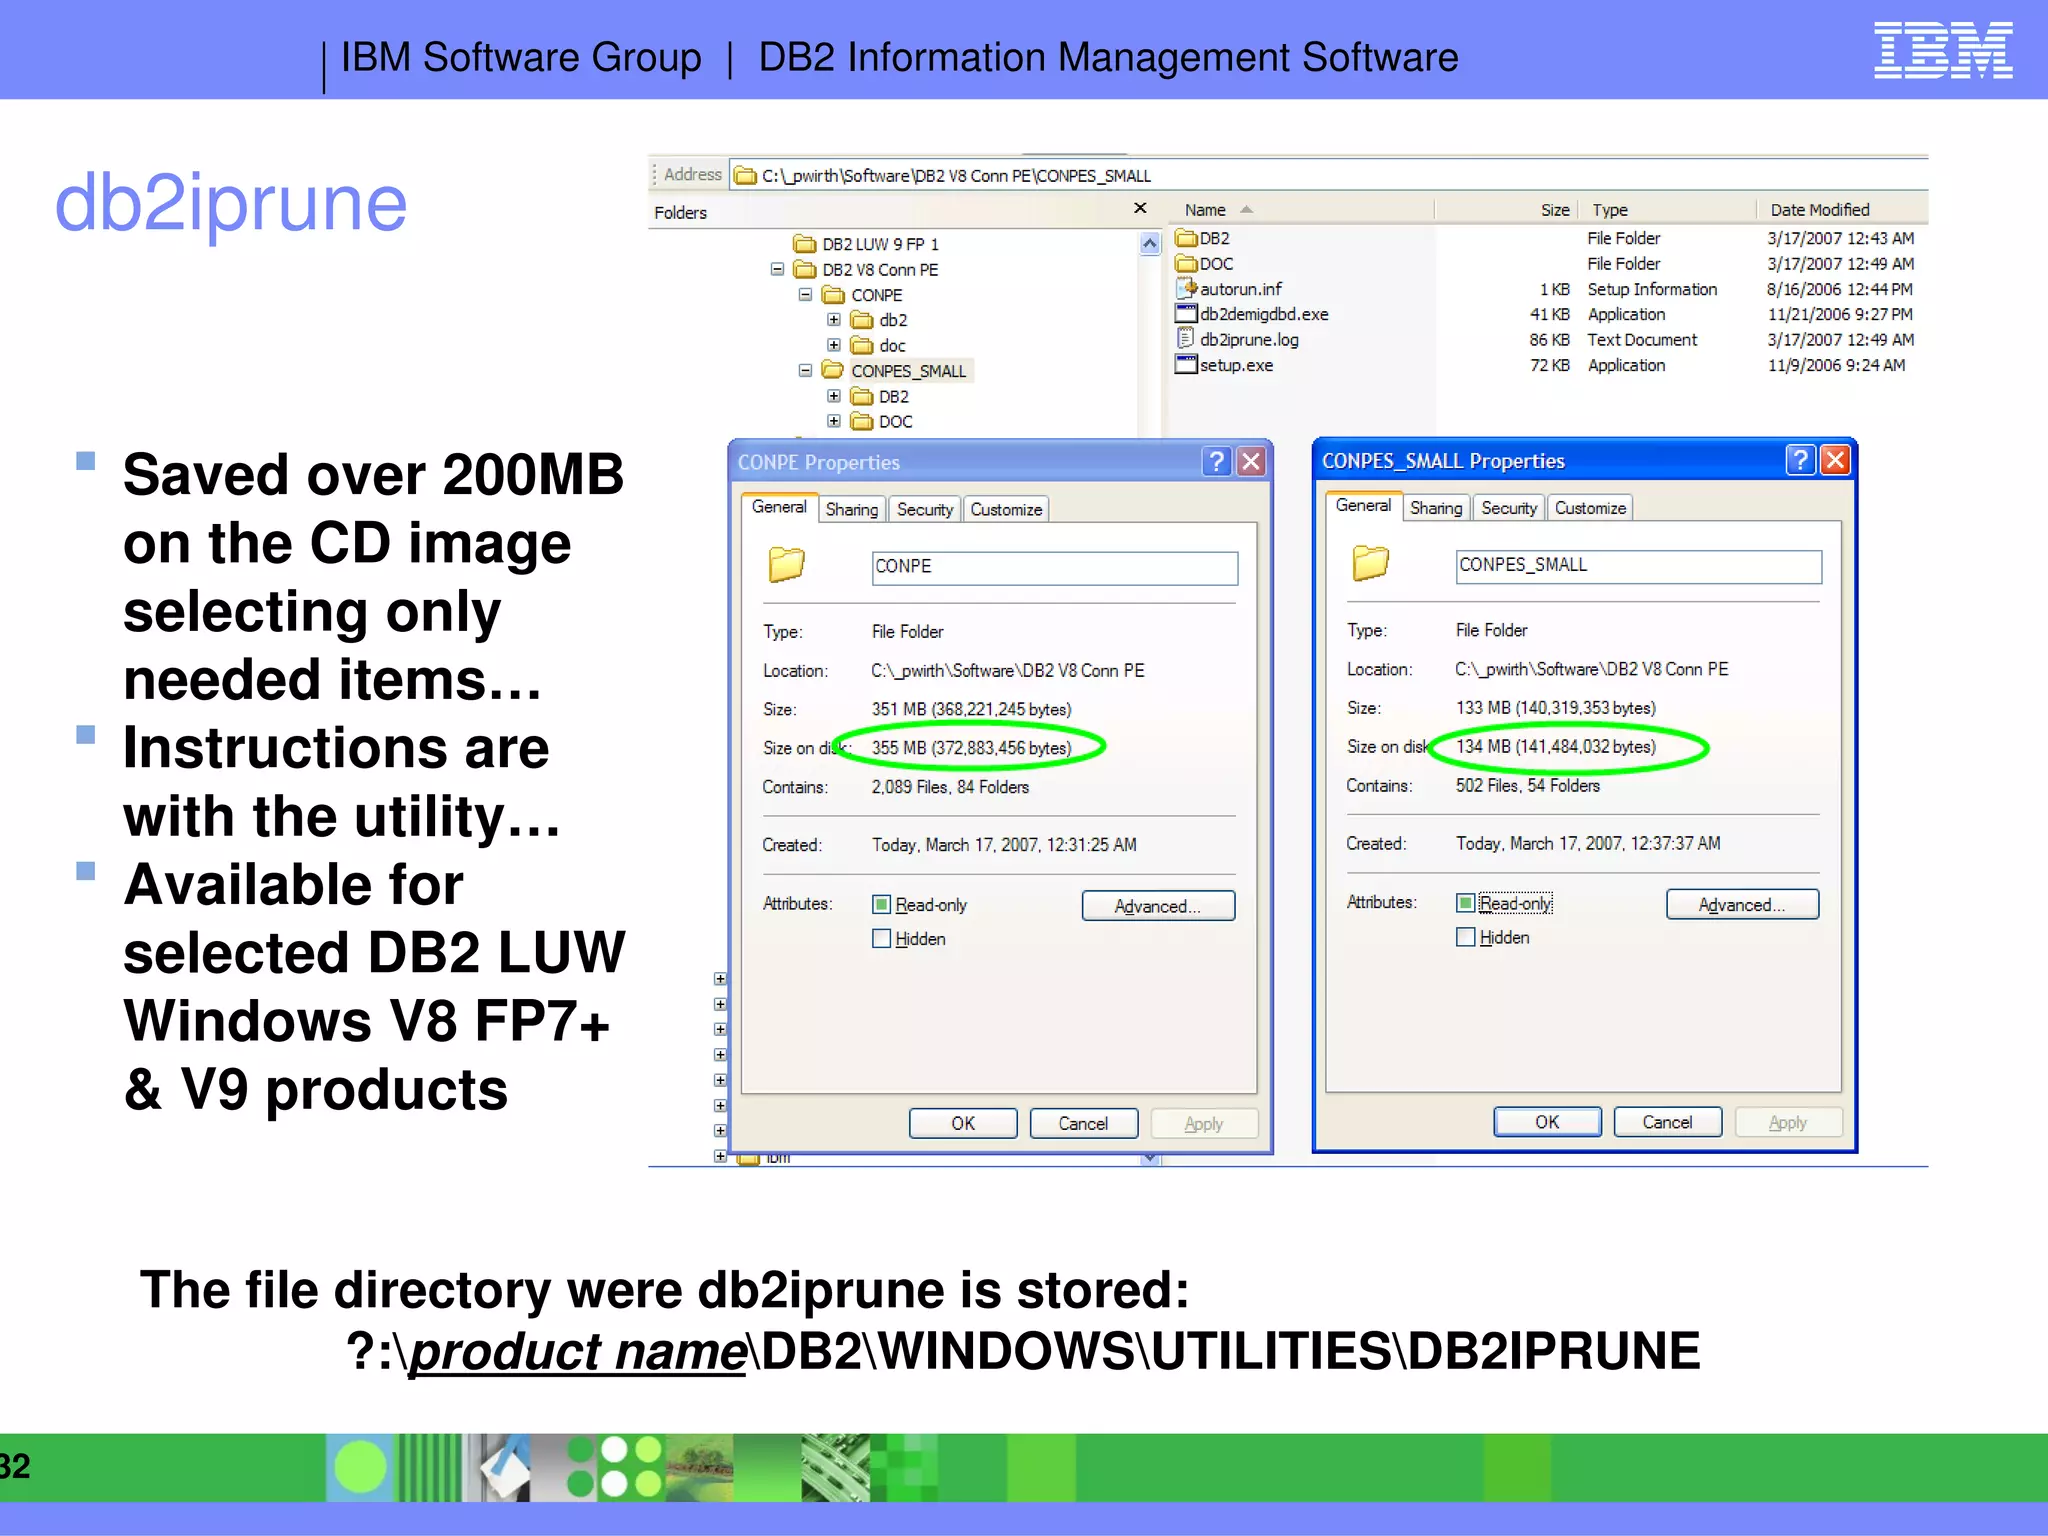Click Advanced button in CONPE Properties
2048x1536 pixels.
[1158, 906]
